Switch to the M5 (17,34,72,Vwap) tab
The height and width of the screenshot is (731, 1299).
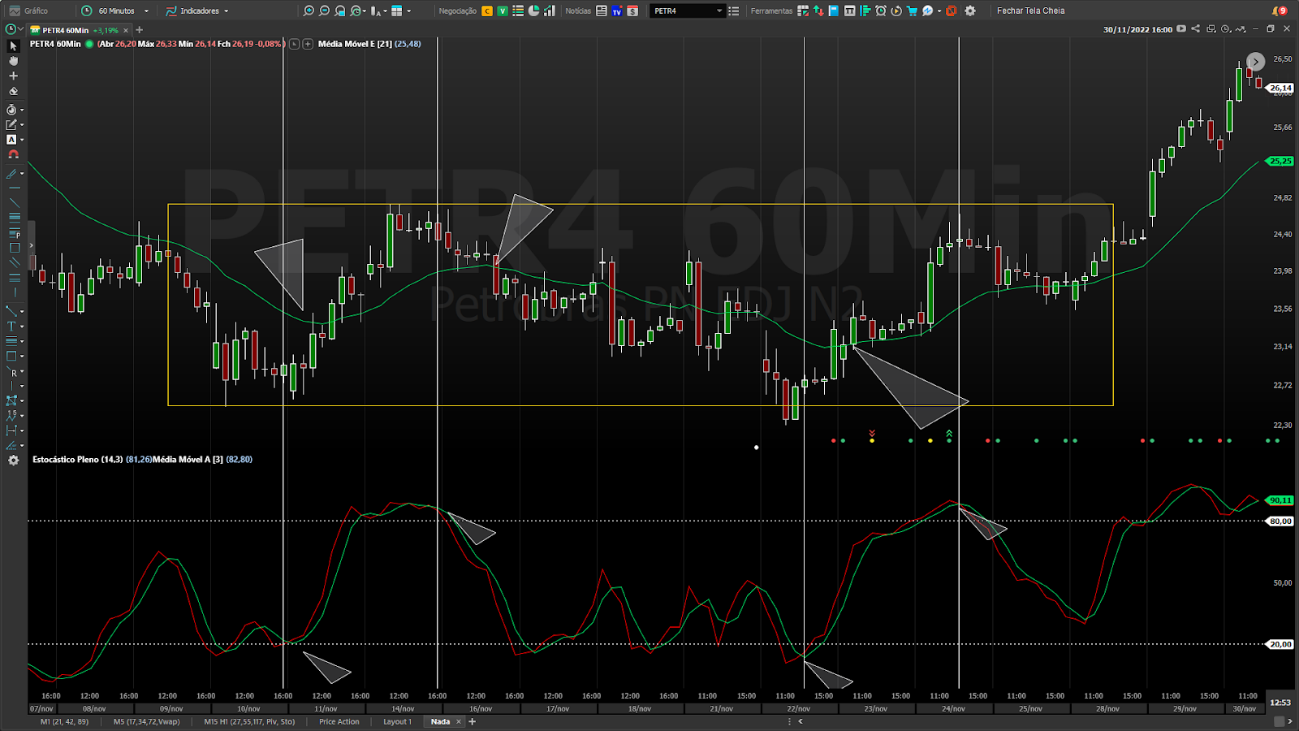tap(146, 721)
